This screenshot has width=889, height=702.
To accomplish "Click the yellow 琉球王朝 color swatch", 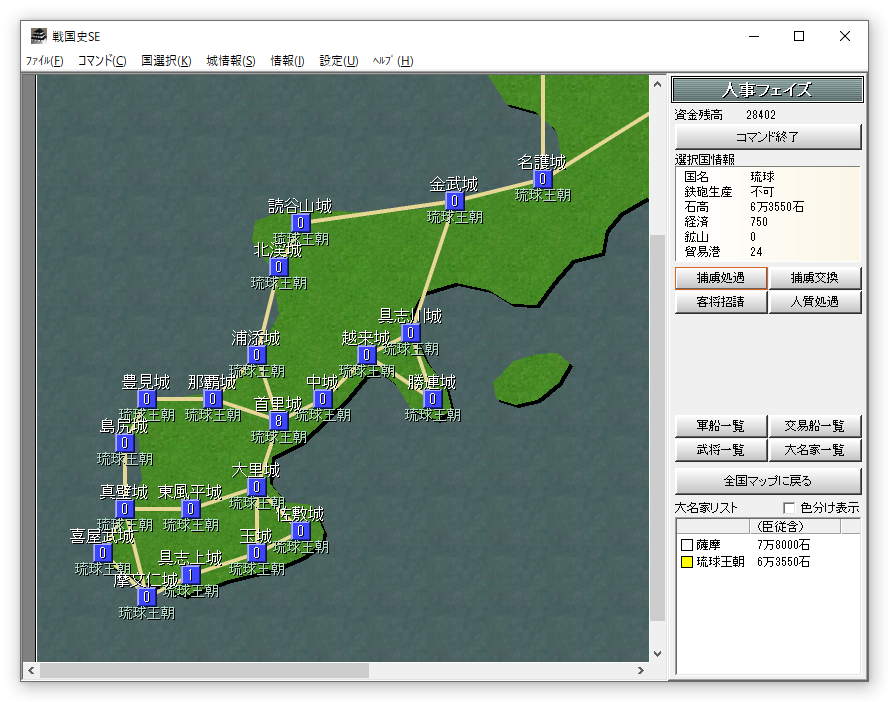I will click(x=686, y=562).
